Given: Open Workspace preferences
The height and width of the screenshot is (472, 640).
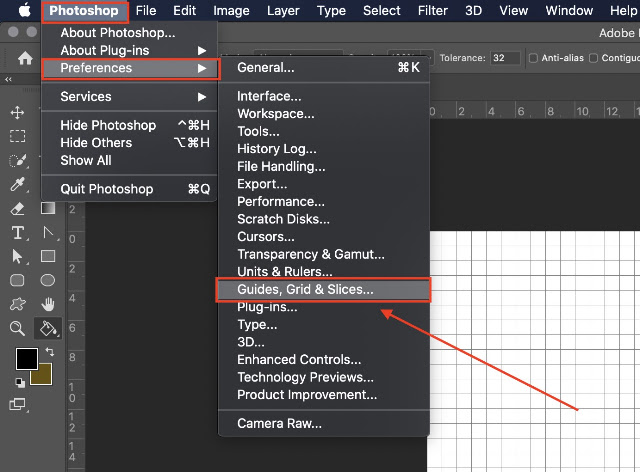Looking at the screenshot, I should click(x=324, y=114).
